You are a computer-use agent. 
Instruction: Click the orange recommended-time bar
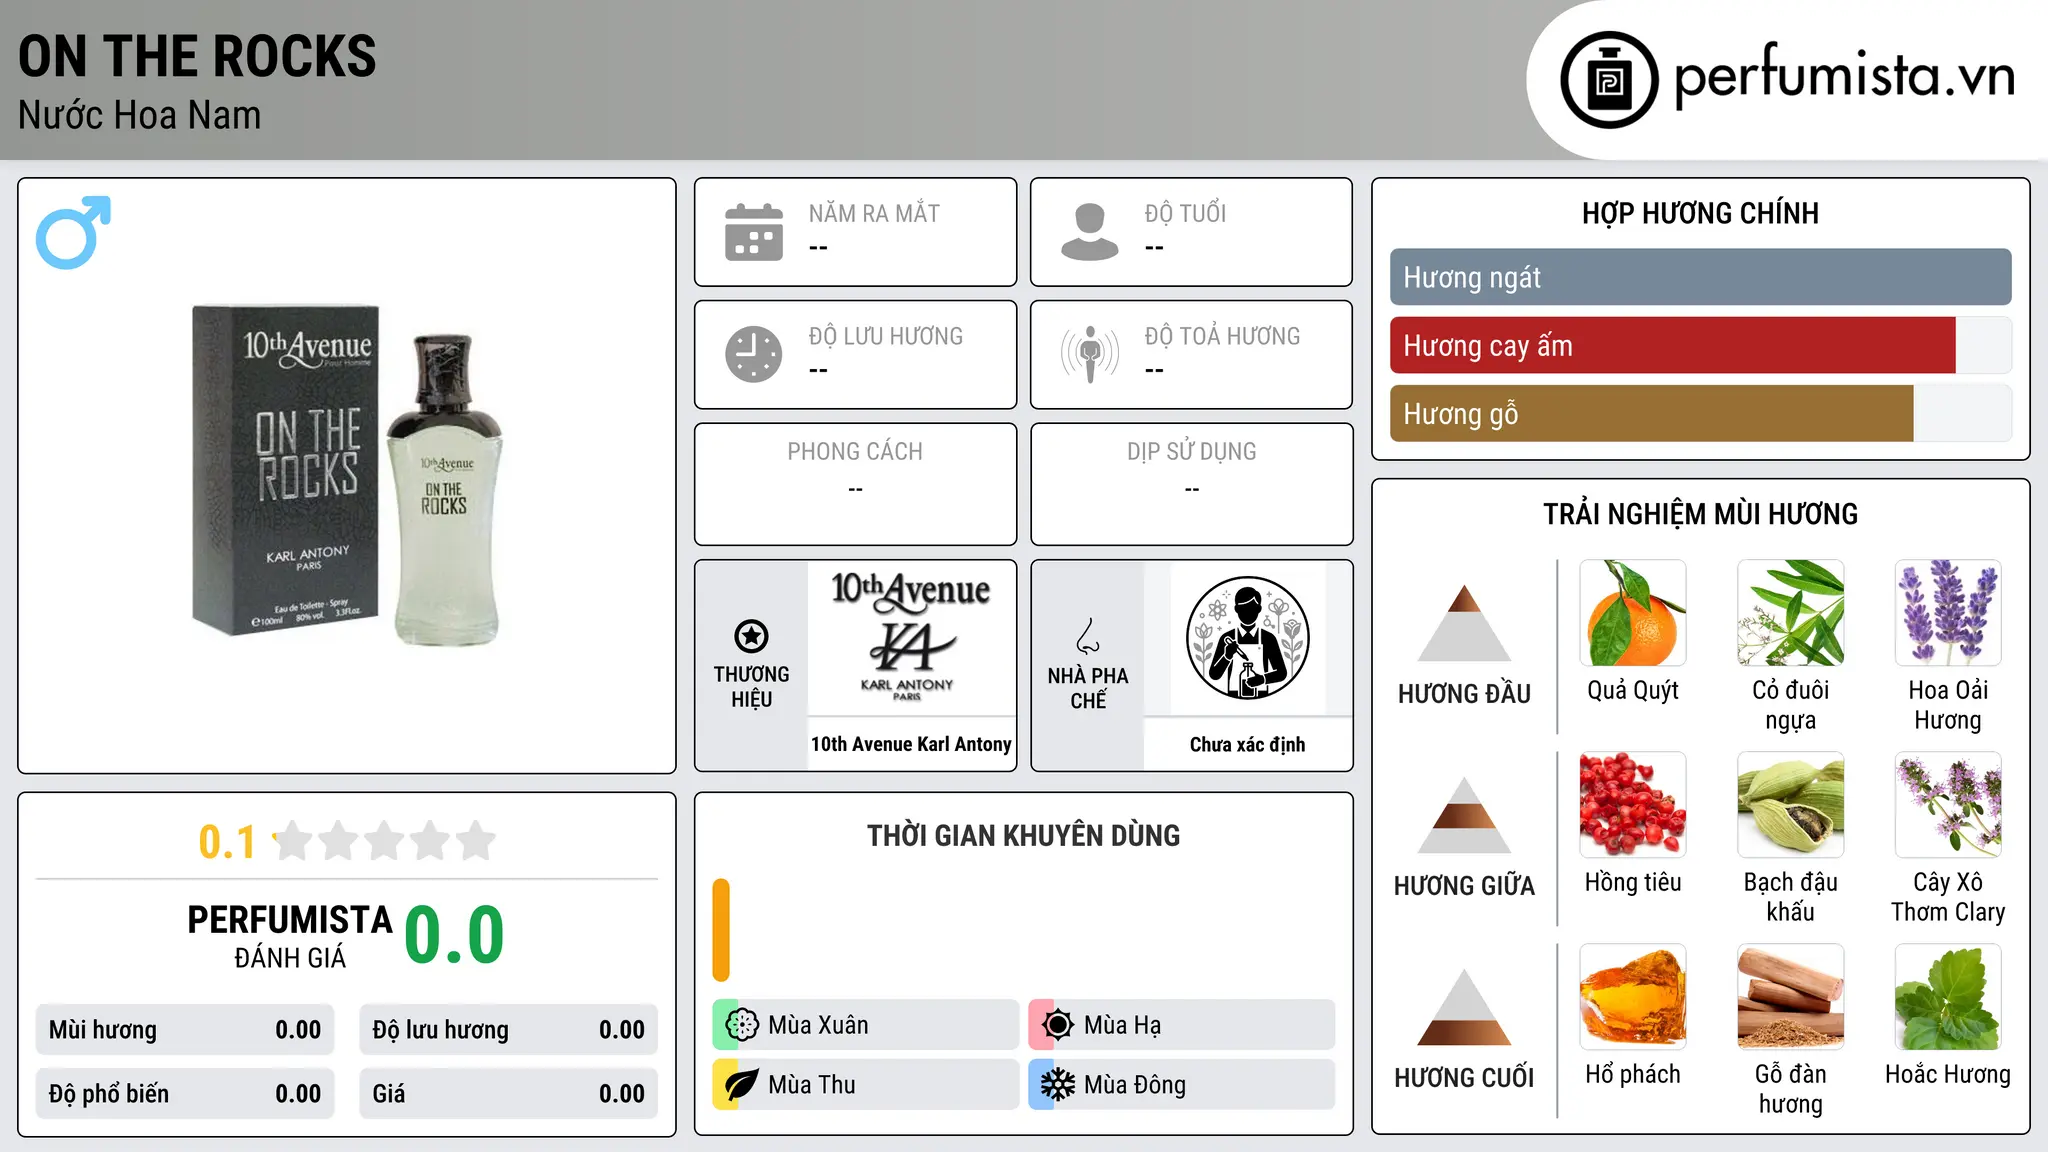(721, 930)
